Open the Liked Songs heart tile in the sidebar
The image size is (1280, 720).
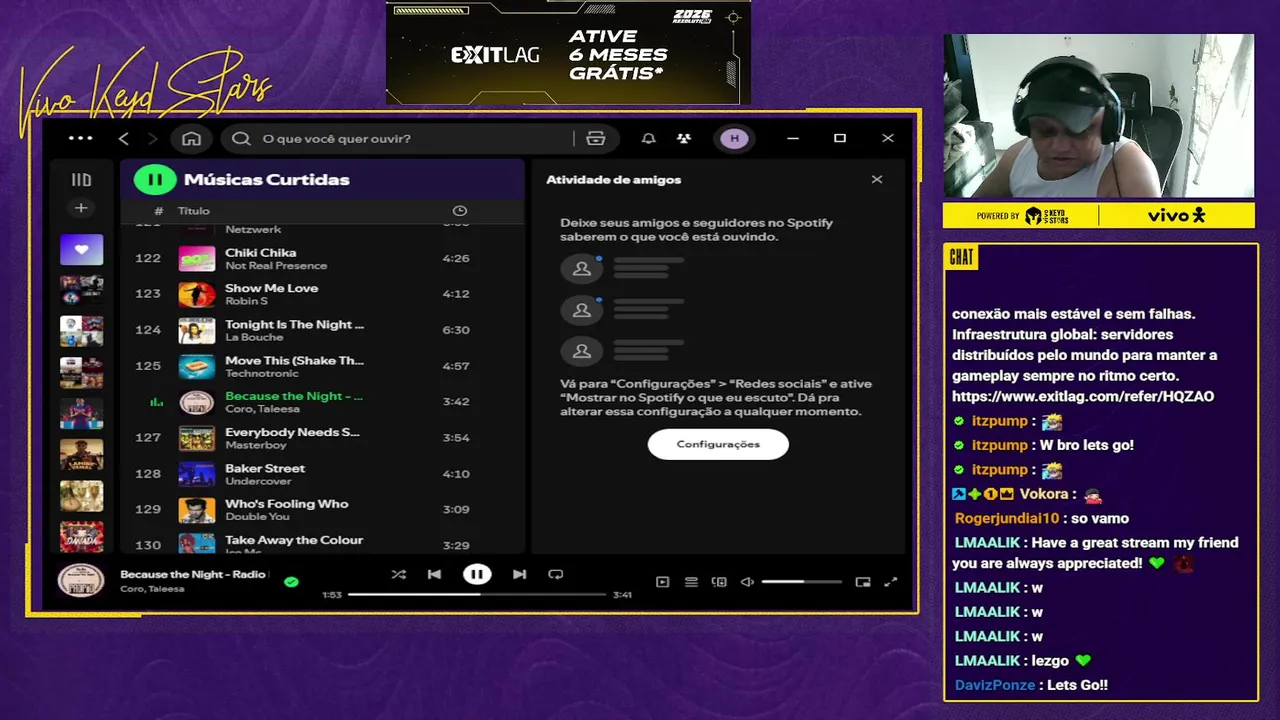[81, 250]
